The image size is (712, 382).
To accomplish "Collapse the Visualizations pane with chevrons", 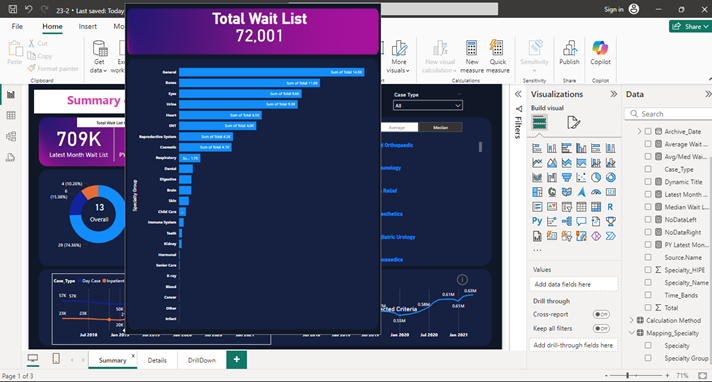I will (x=613, y=94).
